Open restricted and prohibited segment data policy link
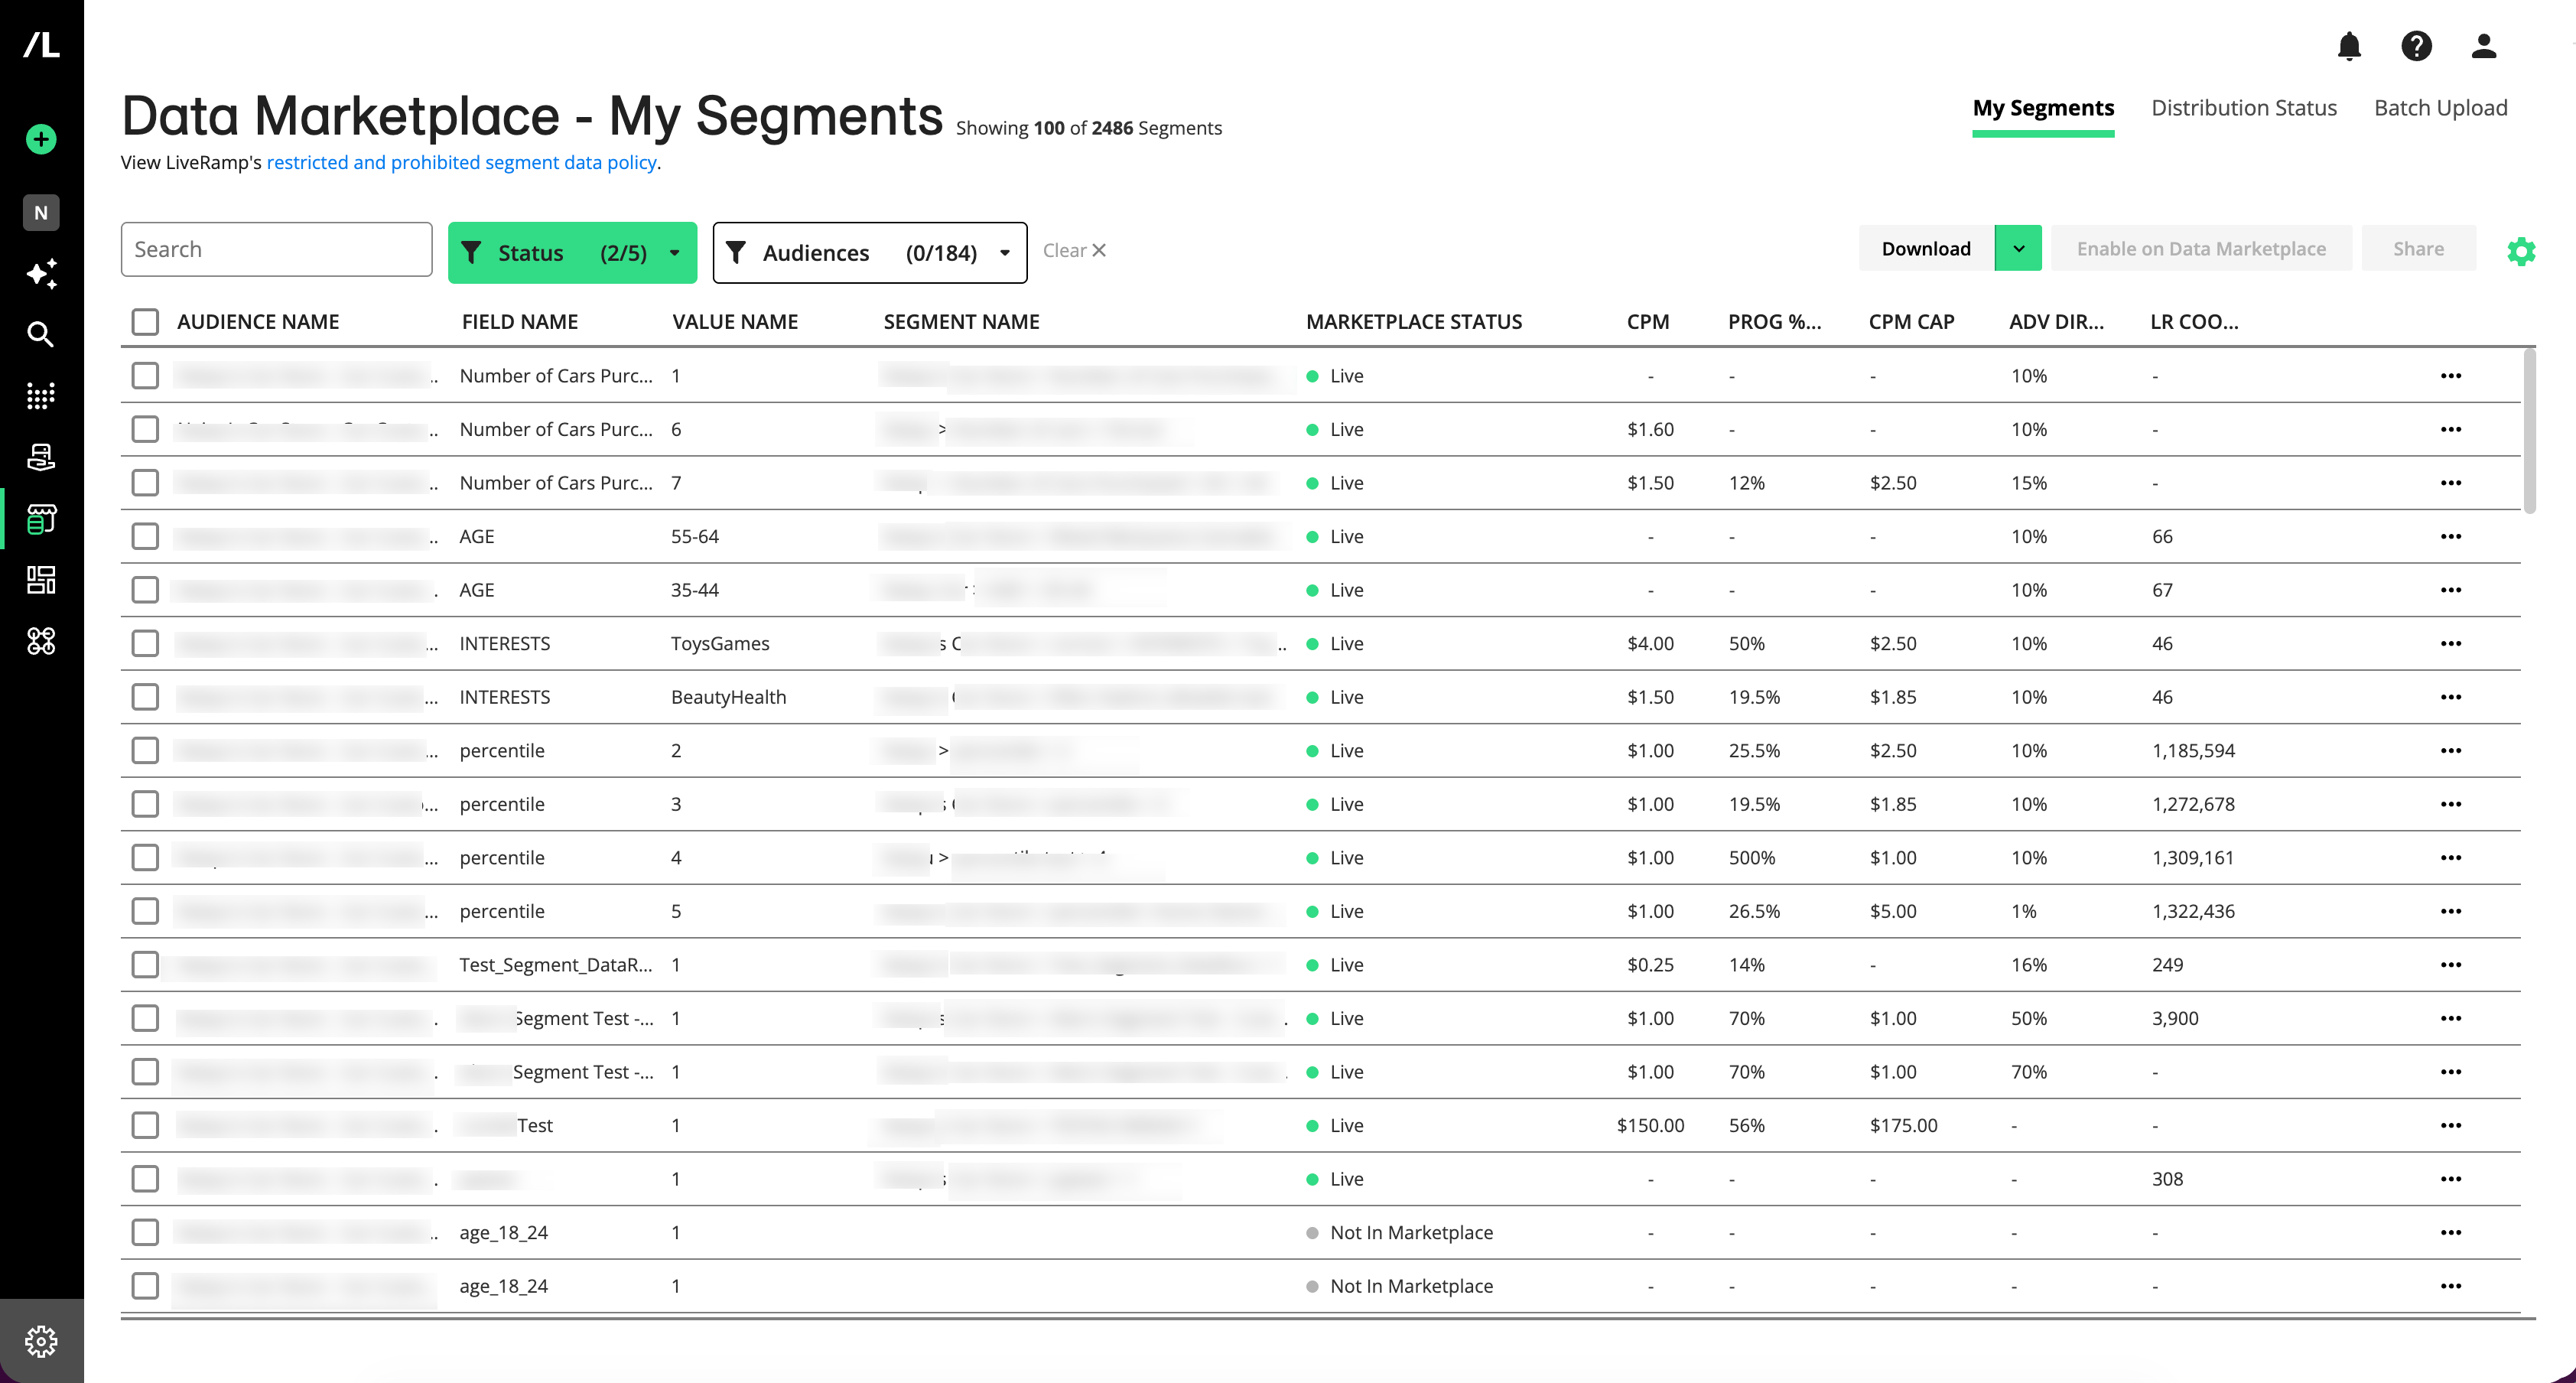 coord(461,162)
